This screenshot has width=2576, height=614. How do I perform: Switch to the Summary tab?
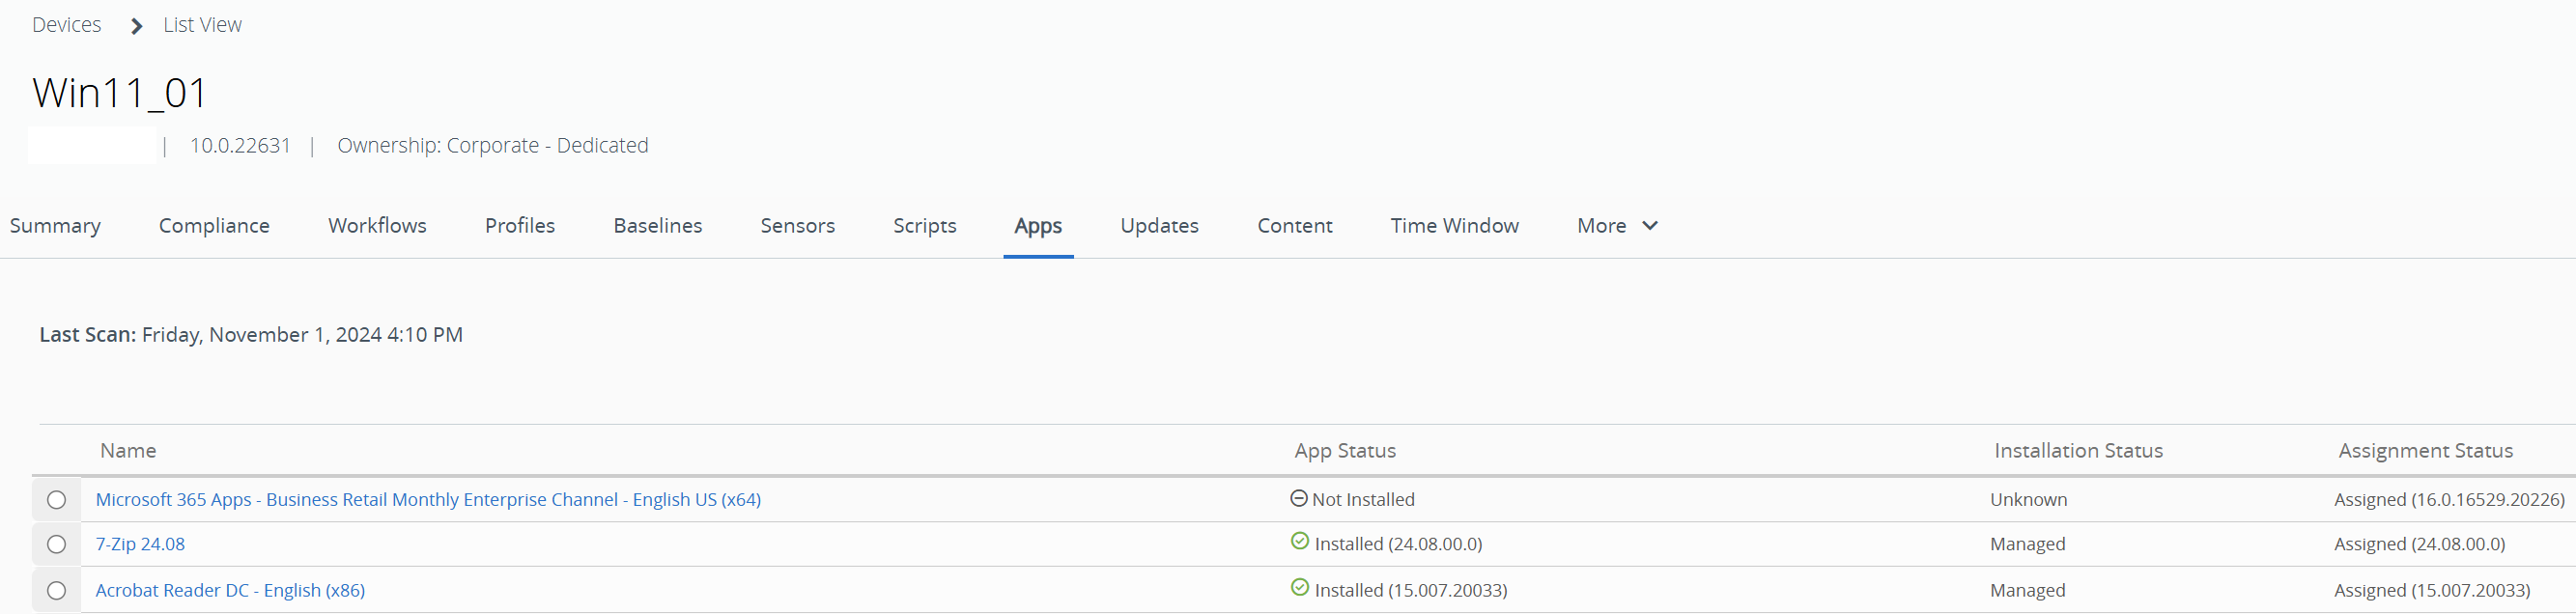[55, 226]
